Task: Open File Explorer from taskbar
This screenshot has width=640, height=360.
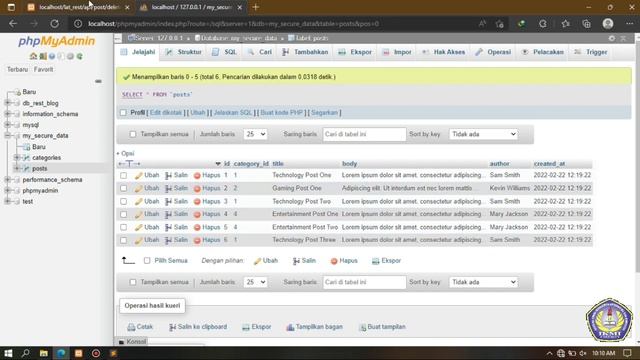Action: tap(43, 353)
